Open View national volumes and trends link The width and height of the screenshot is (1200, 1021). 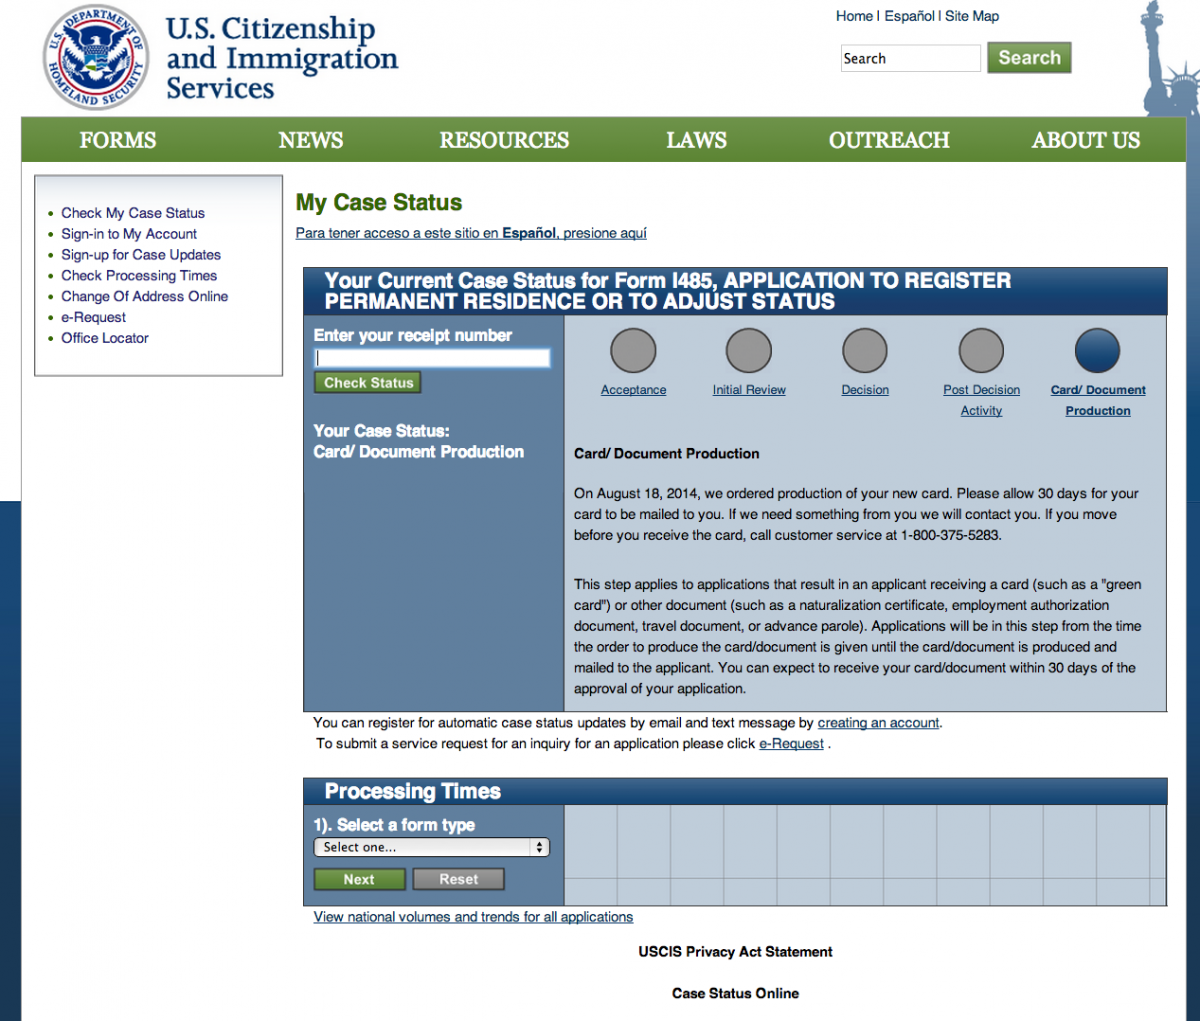pos(473,917)
